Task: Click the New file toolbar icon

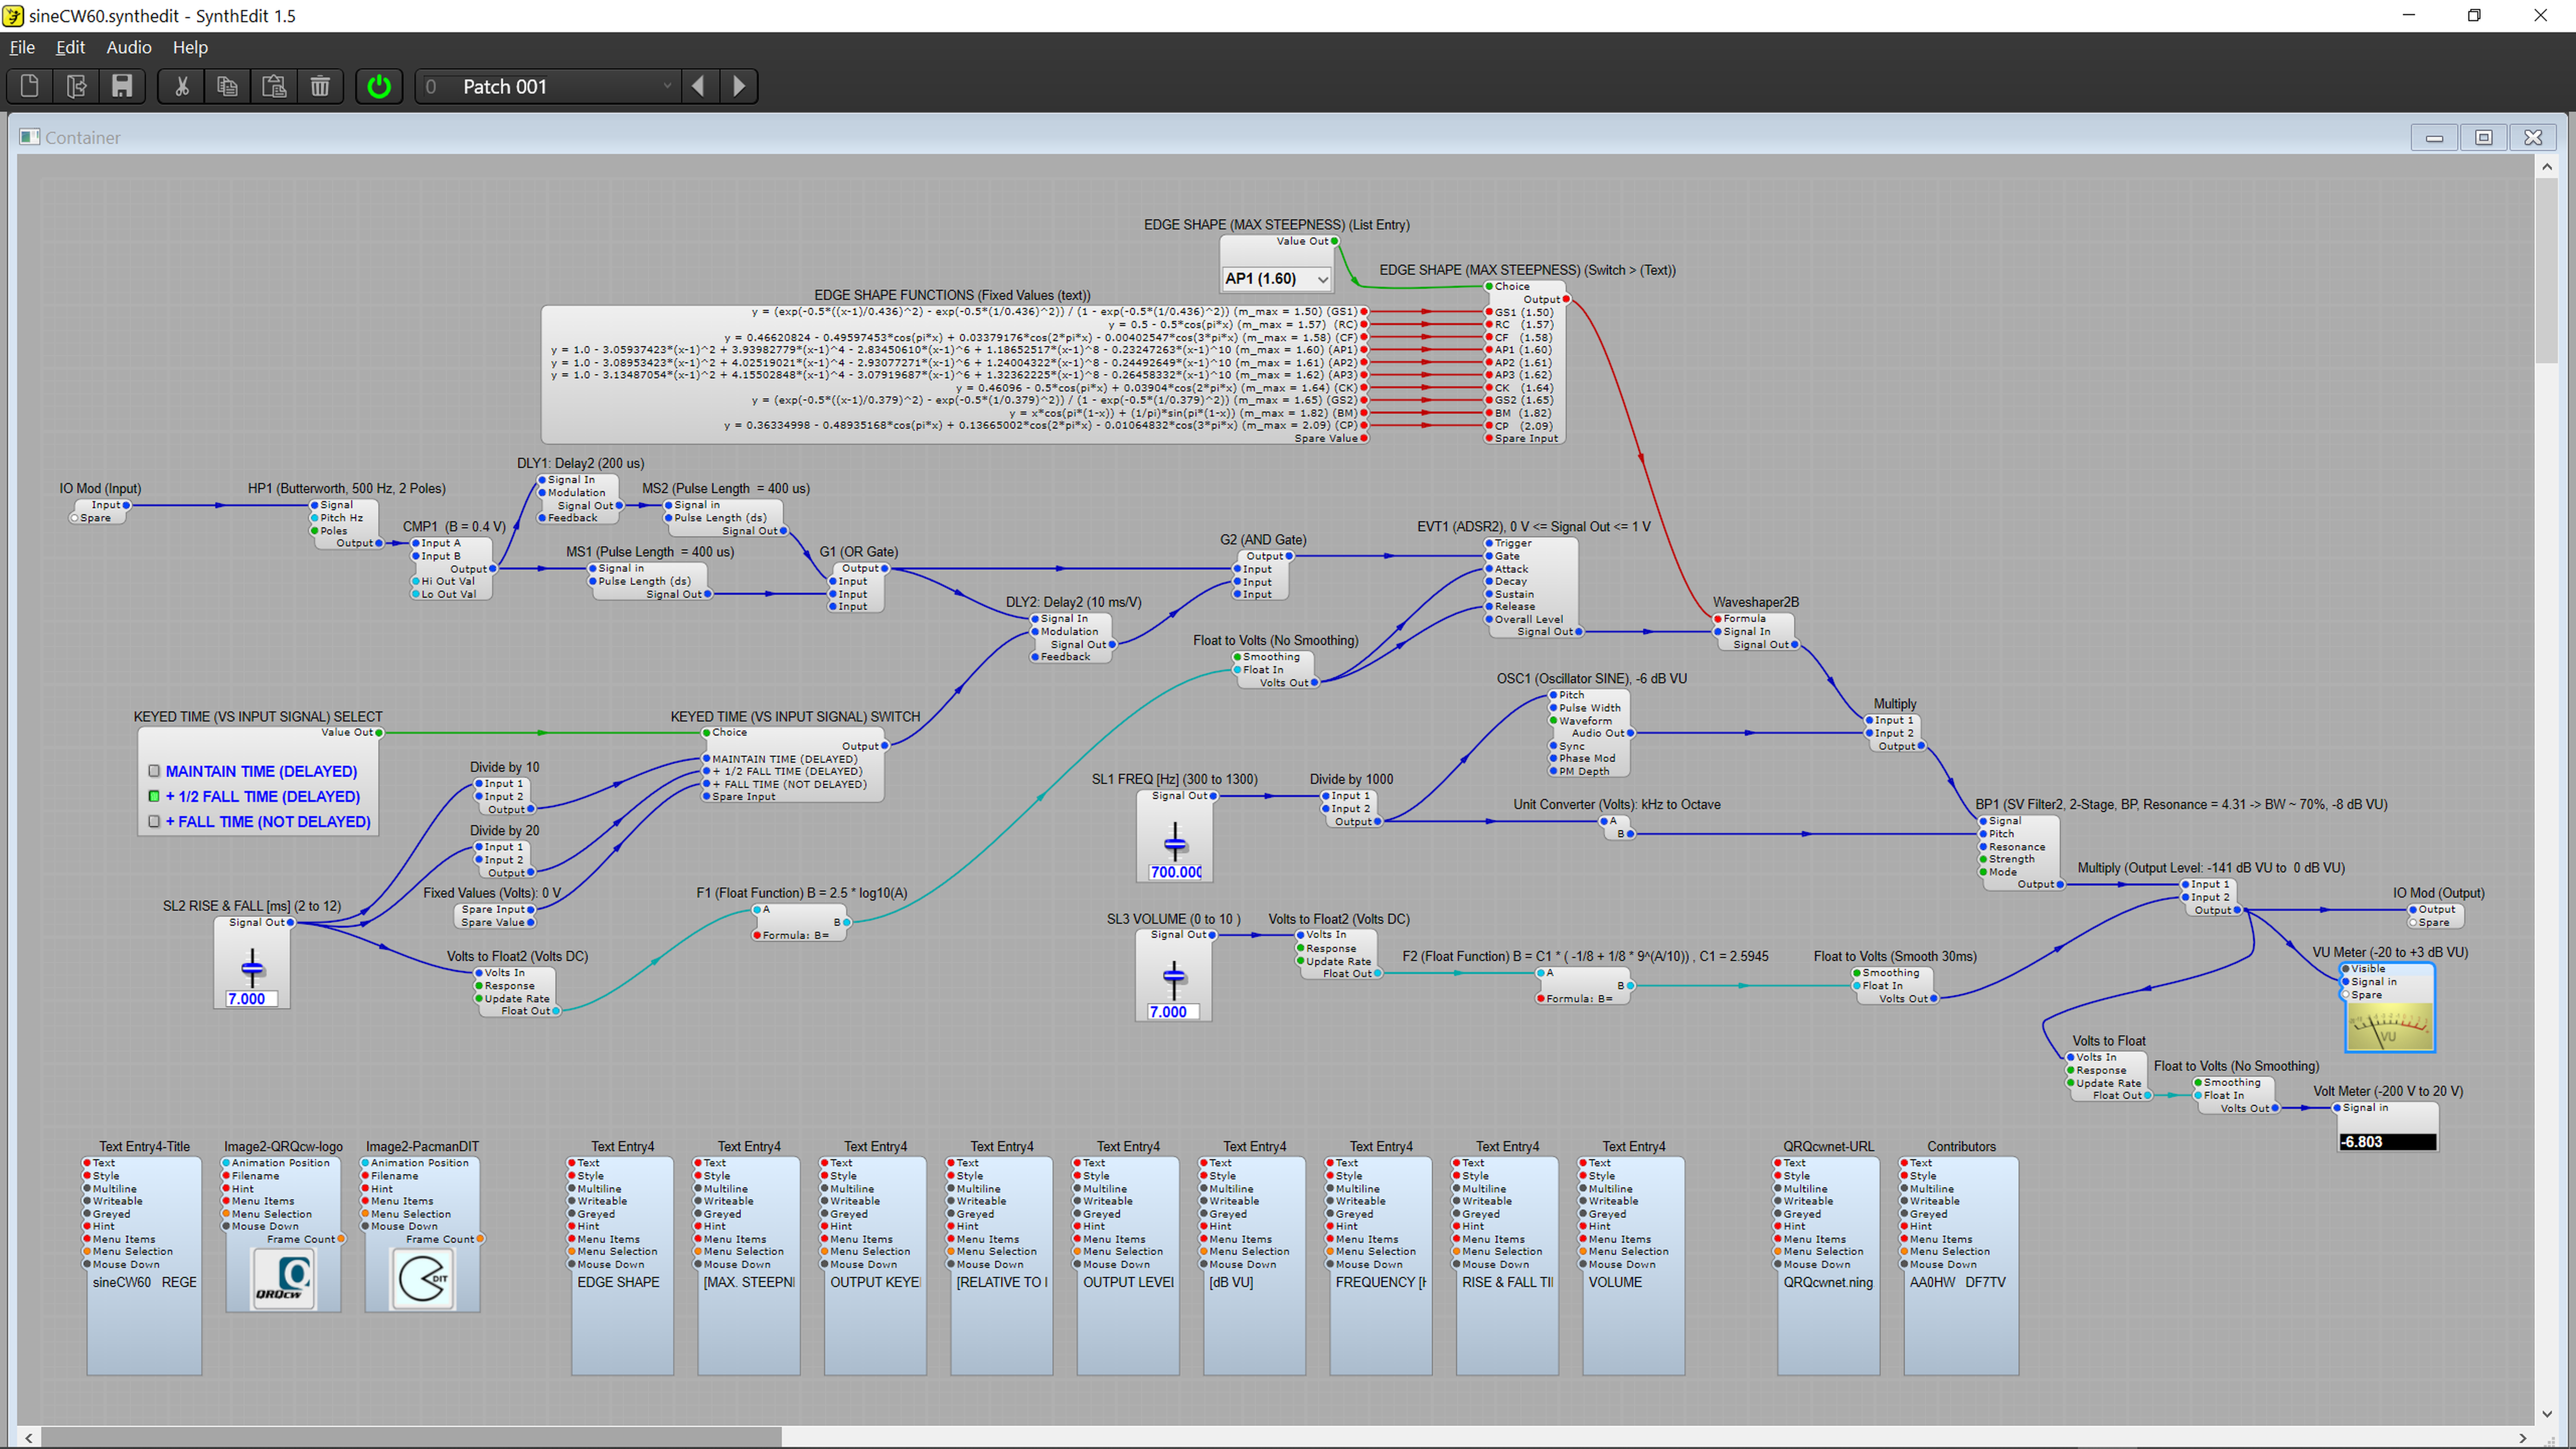Action: [29, 86]
